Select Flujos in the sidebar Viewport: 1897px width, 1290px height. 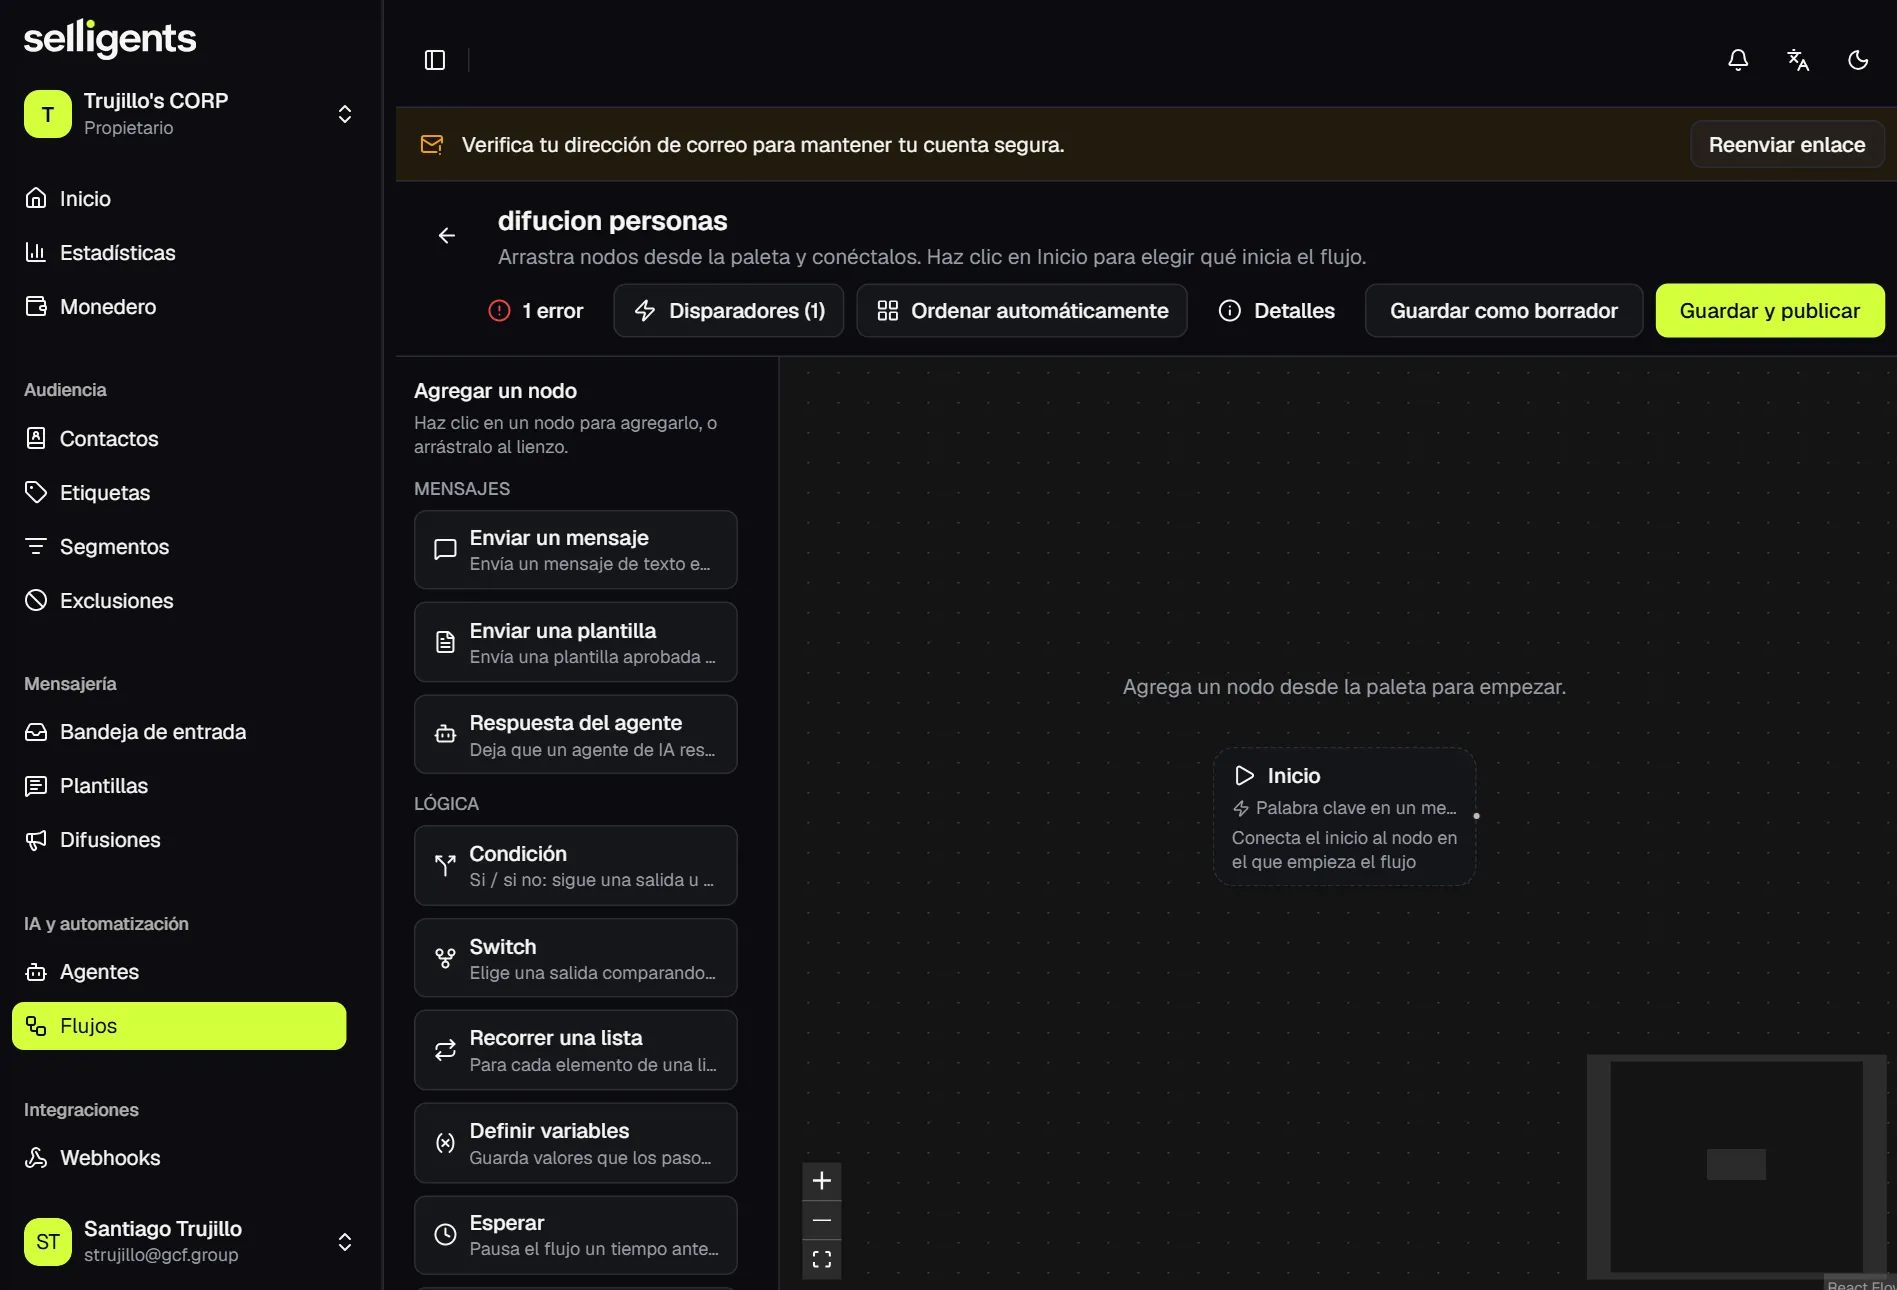[x=179, y=1026]
